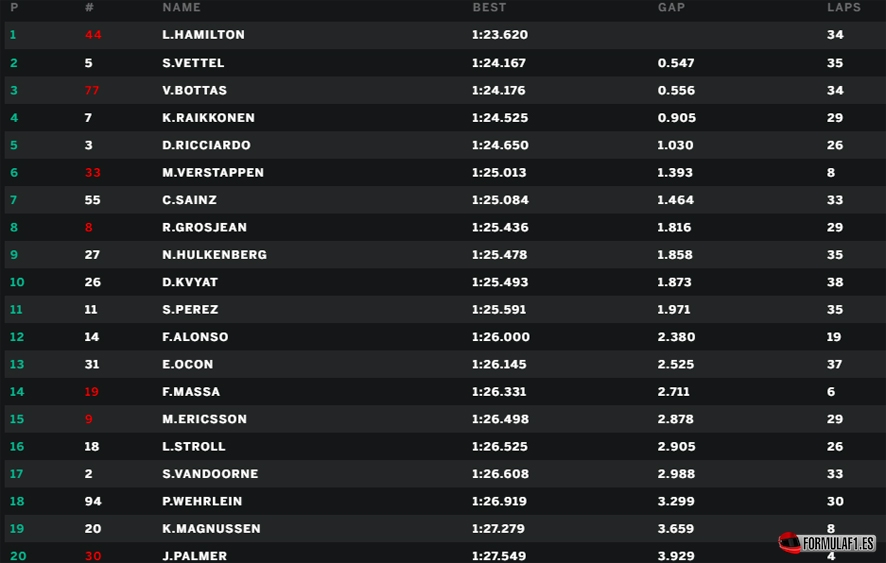The image size is (886, 563).
Task: Select M.VERSTAPPEN entry
Action: (443, 172)
